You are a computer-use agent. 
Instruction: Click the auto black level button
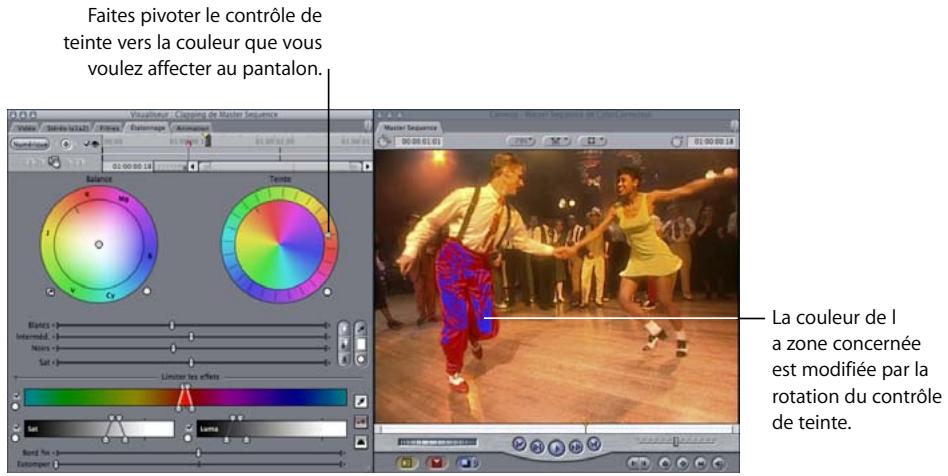[x=343, y=359]
